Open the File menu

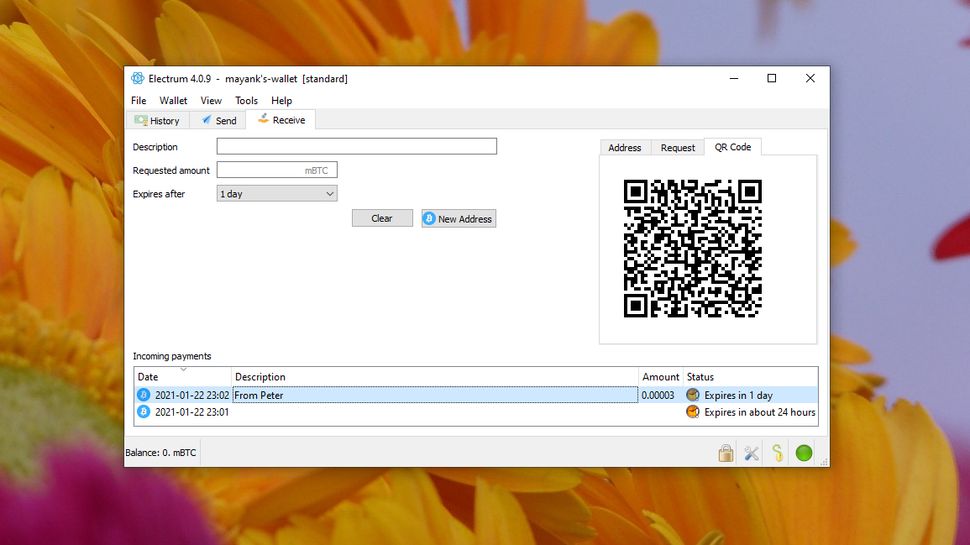[x=139, y=100]
